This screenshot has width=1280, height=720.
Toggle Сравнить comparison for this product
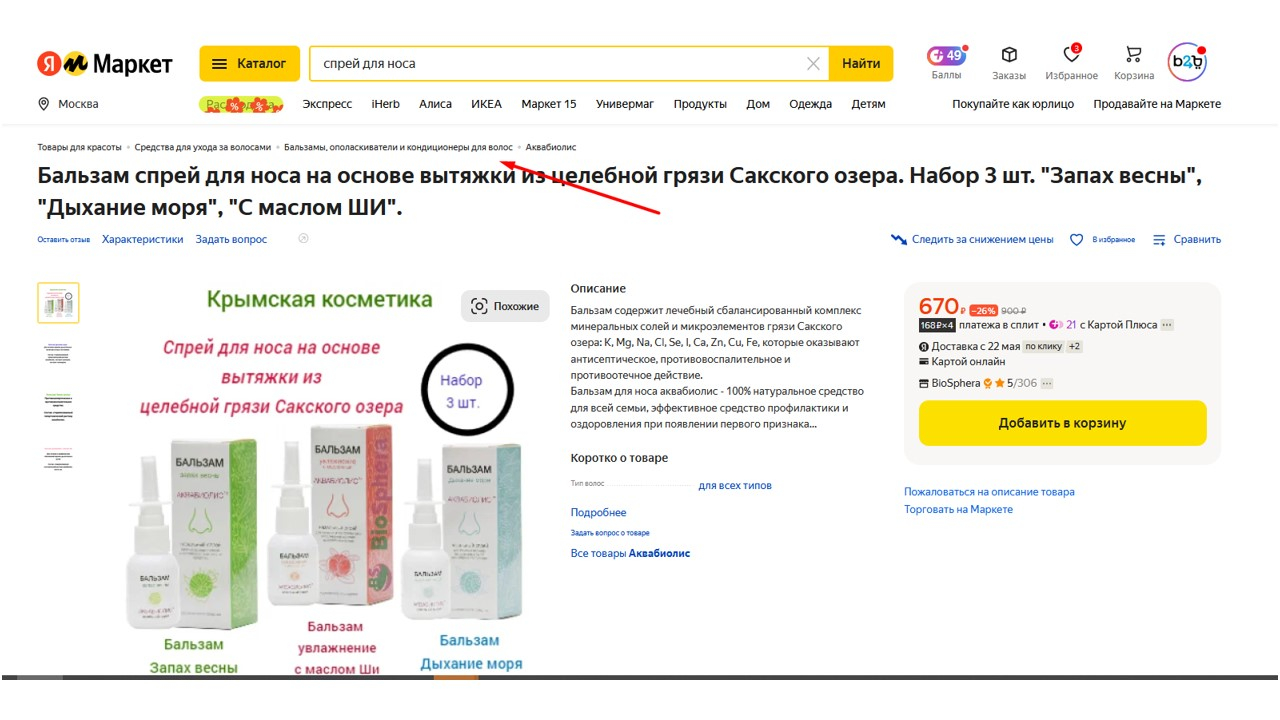[1187, 240]
